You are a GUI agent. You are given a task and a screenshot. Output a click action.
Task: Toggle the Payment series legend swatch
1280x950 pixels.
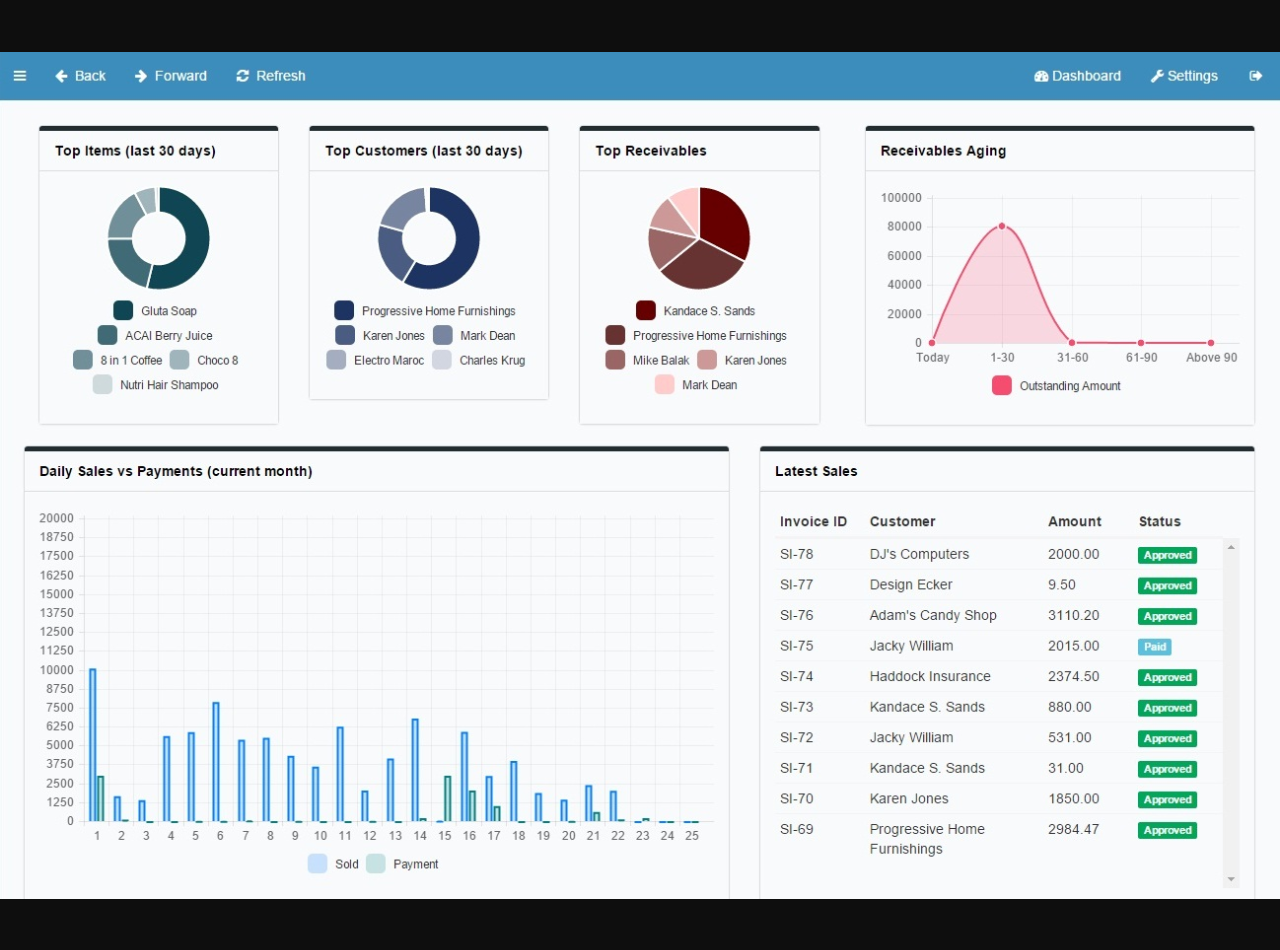tap(376, 864)
